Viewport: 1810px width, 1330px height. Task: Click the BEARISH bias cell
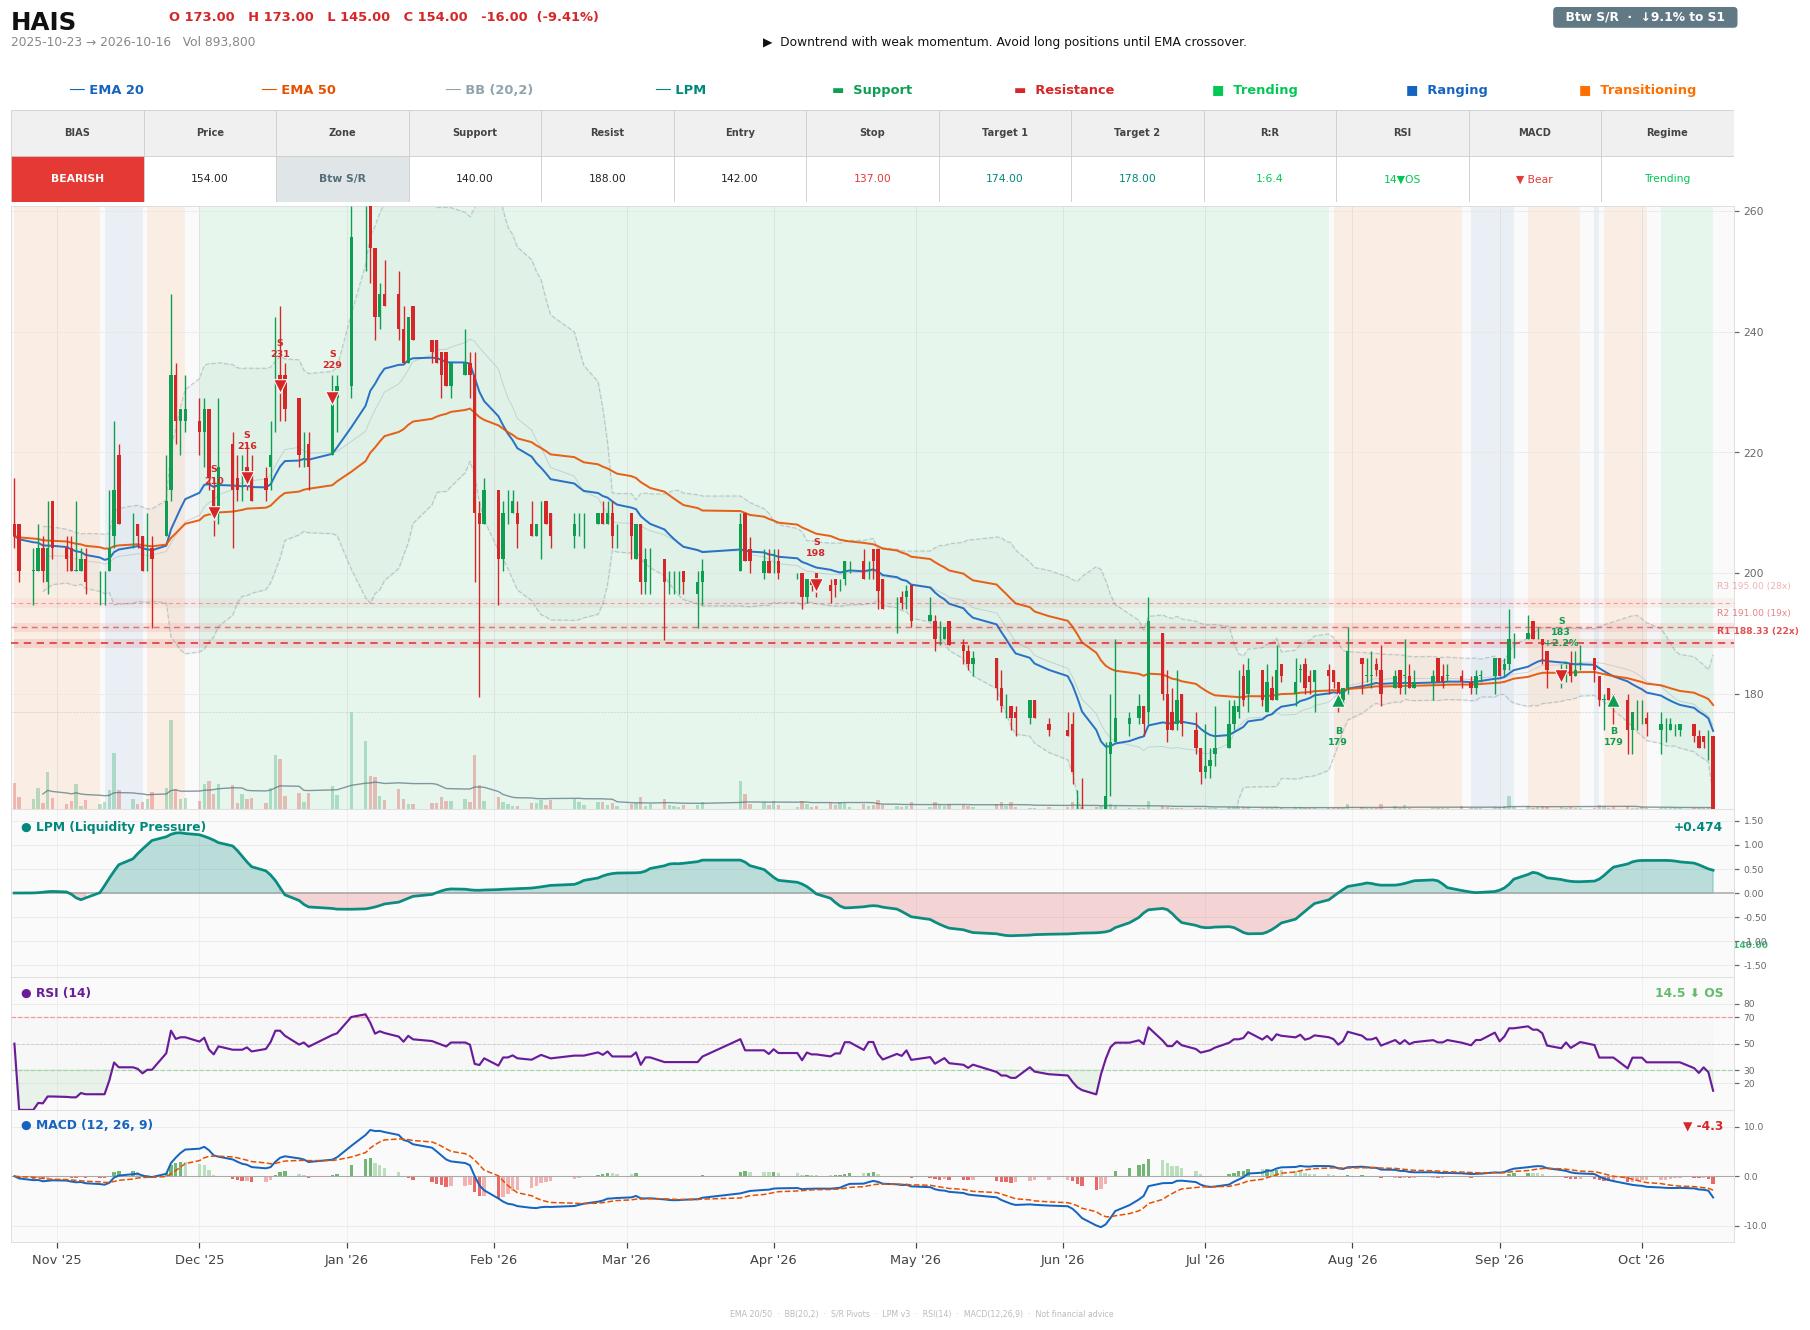(78, 179)
